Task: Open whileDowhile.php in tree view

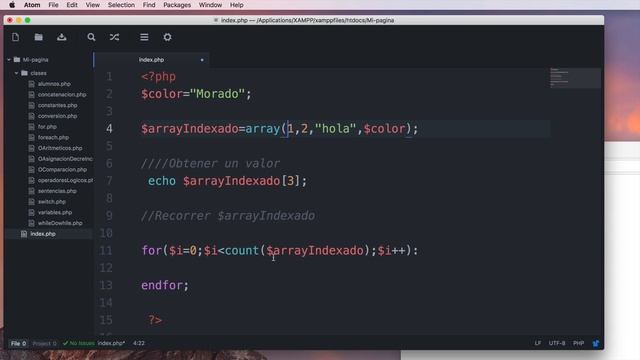Action: click(x=60, y=223)
